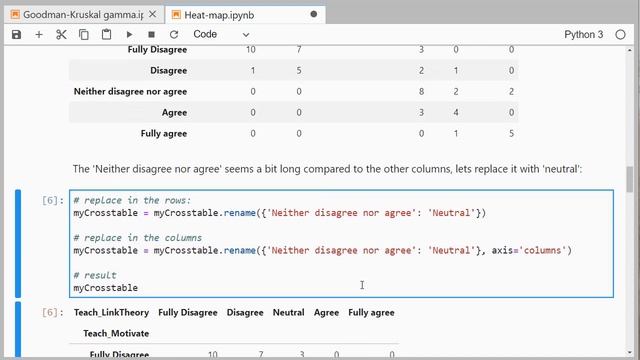Click the 'Fully agree' column header in output
Image resolution: width=640 pixels, height=360 pixels.
coord(371,313)
